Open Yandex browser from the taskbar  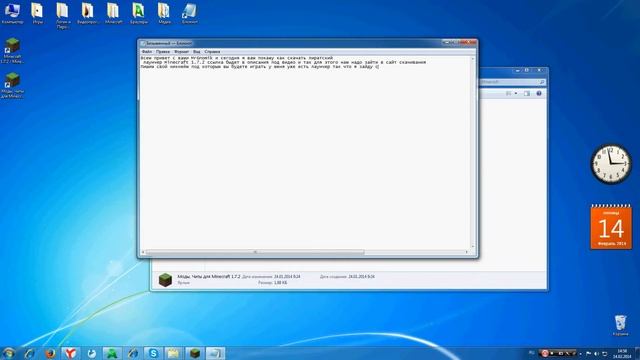tap(71, 353)
